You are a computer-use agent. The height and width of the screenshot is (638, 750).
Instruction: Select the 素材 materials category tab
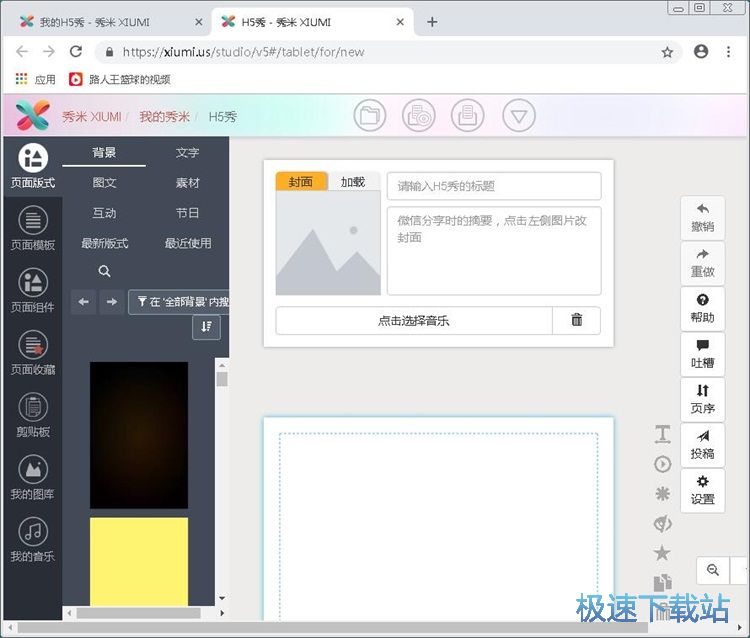tap(187, 183)
